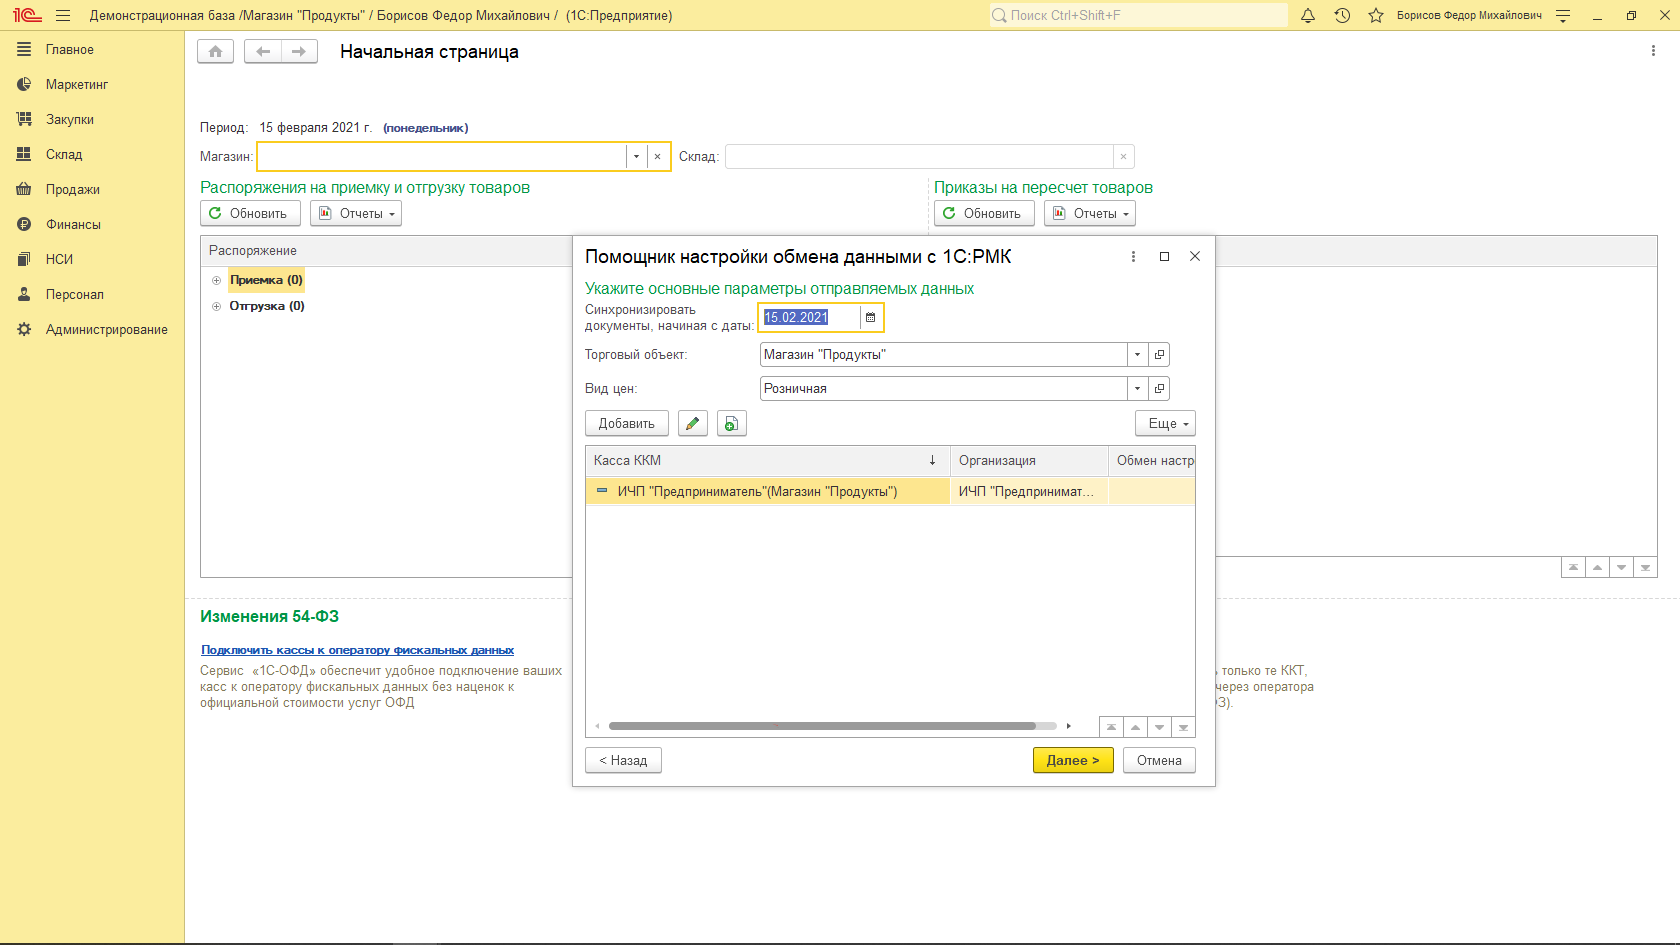The image size is (1680, 945).
Task: Click Обновить under Приказы на пересчет
Action: (984, 213)
